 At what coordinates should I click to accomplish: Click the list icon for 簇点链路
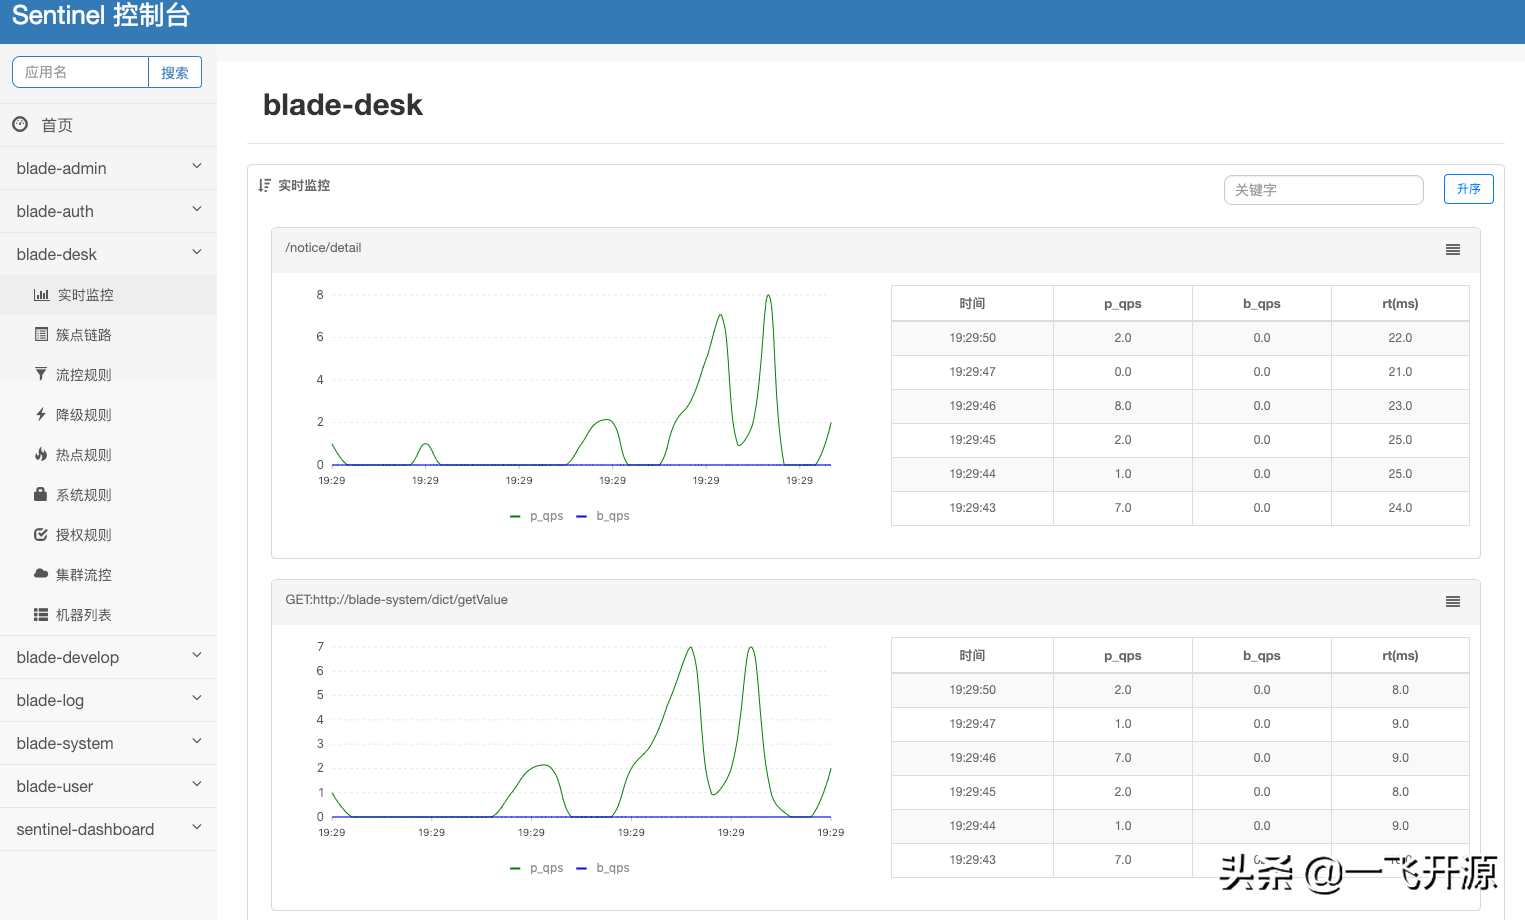click(x=41, y=334)
